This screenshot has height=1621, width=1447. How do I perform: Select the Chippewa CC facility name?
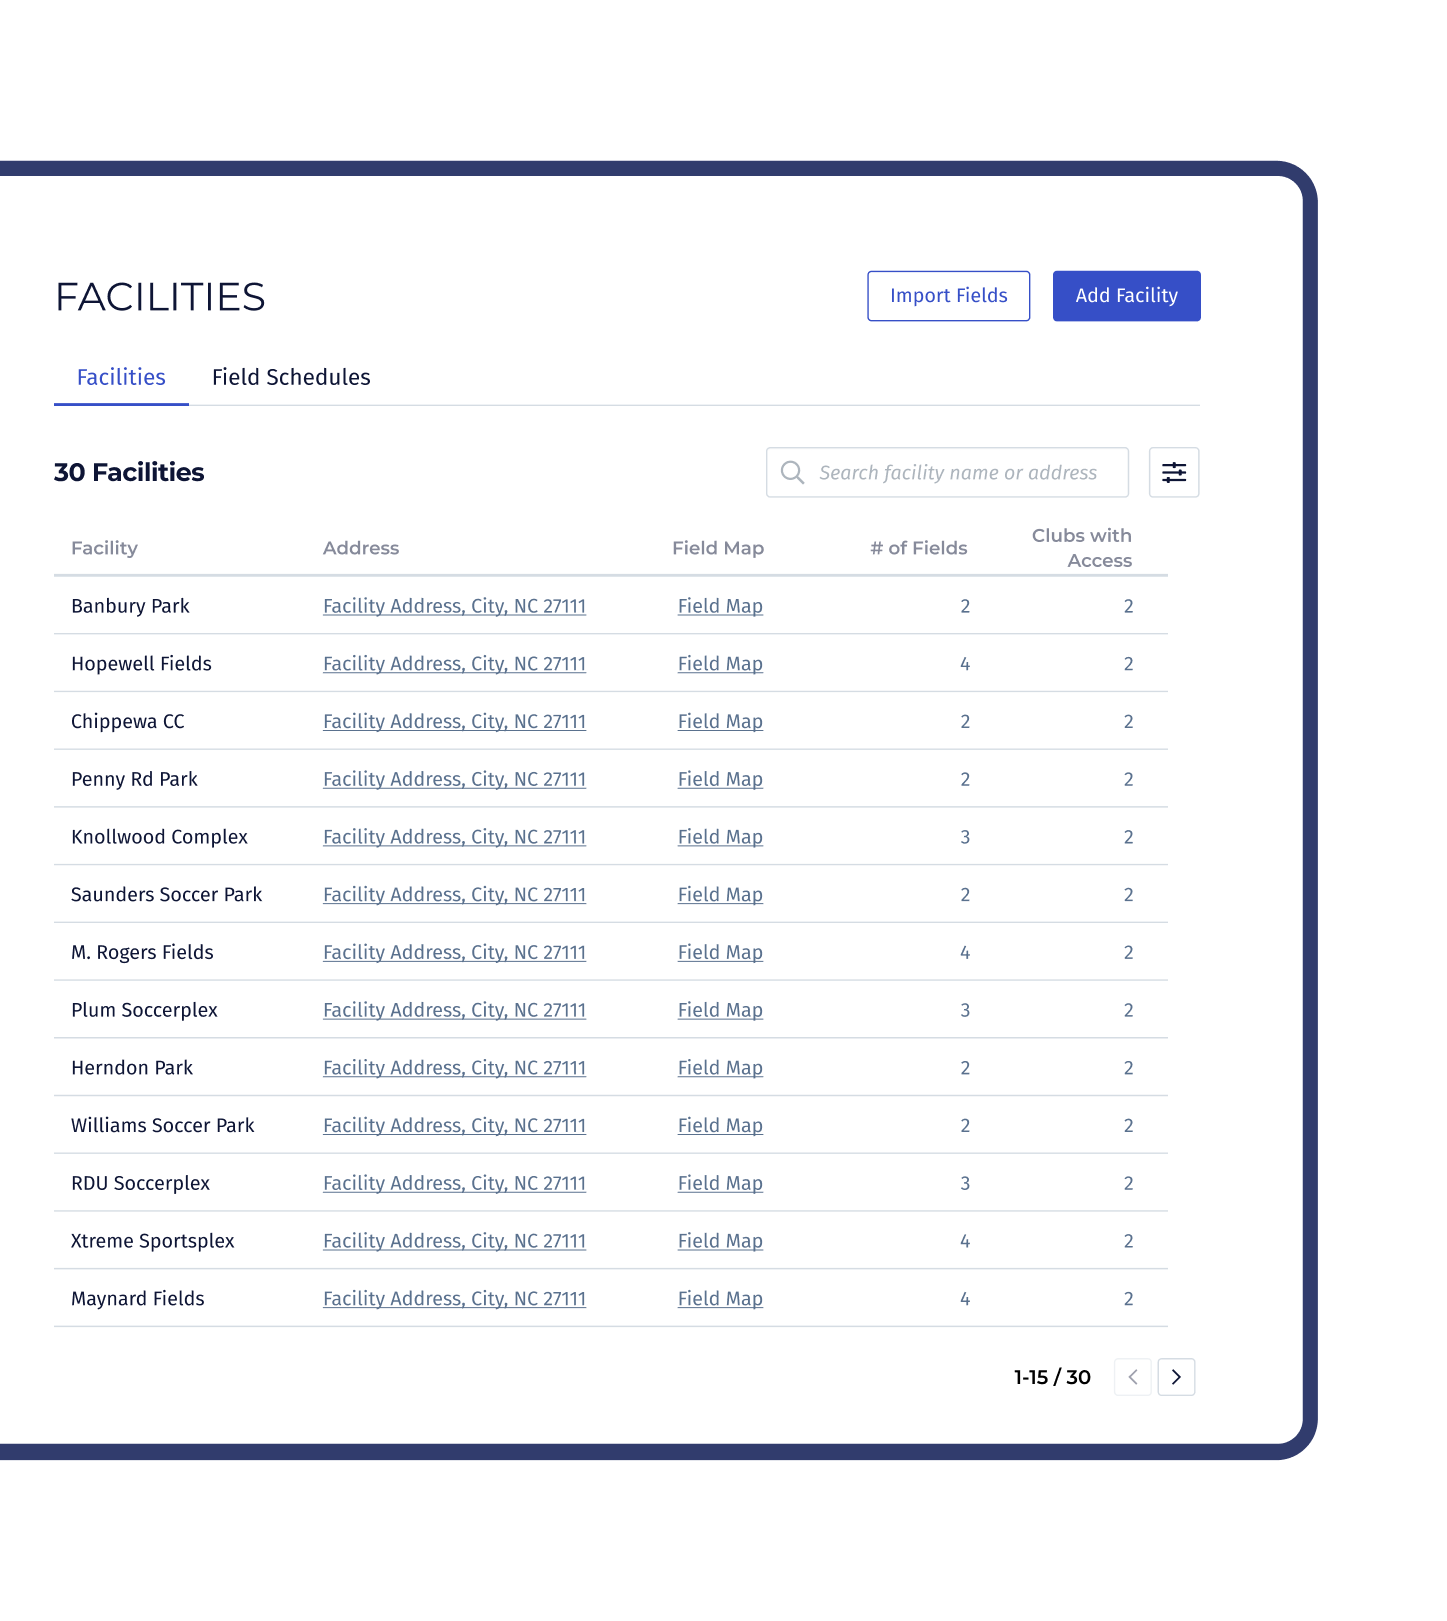(x=127, y=722)
